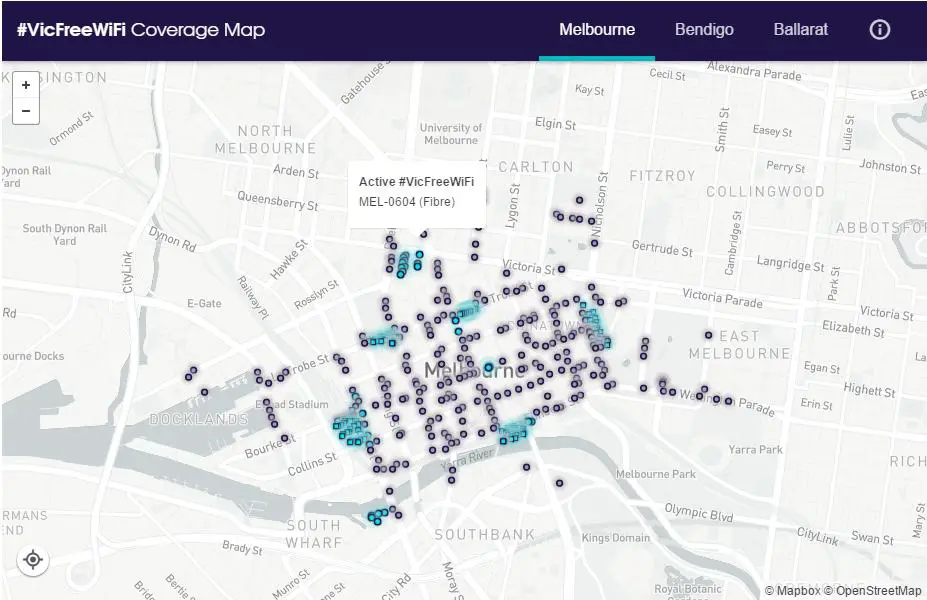Open the Ballarat tab
This screenshot has width=927, height=600.
click(x=800, y=30)
